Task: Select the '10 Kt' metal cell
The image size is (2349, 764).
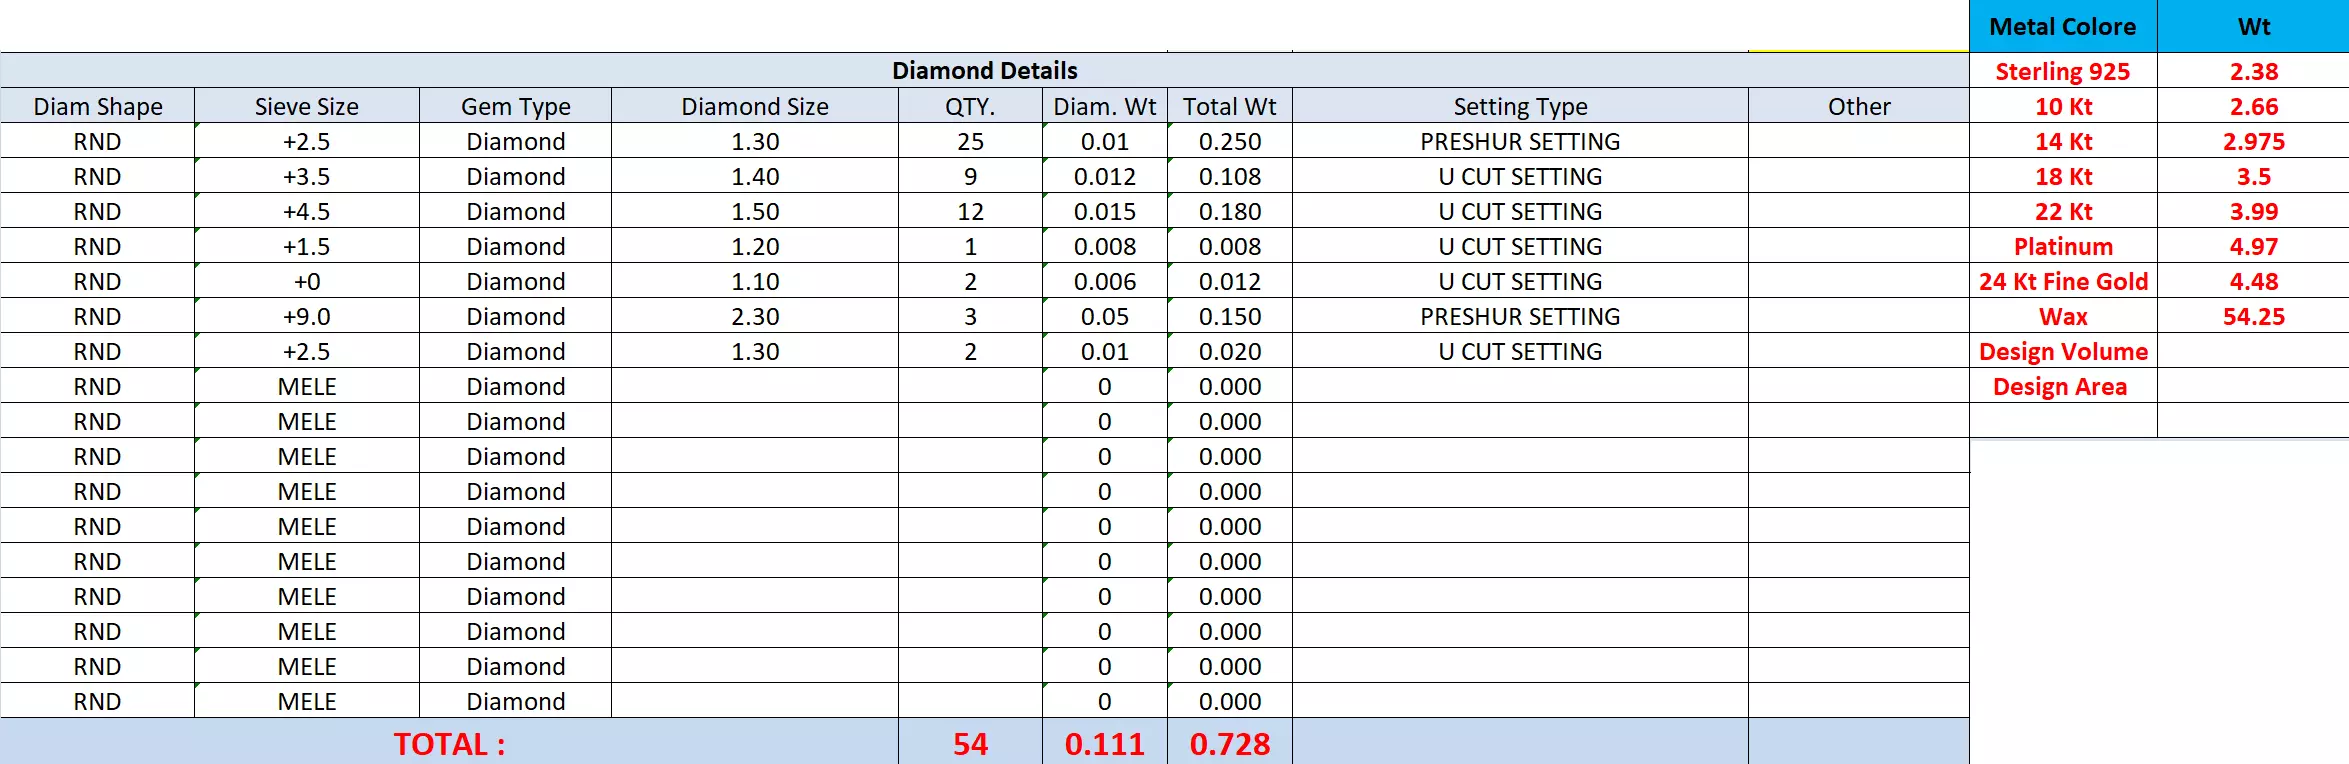Action: click(x=2063, y=106)
